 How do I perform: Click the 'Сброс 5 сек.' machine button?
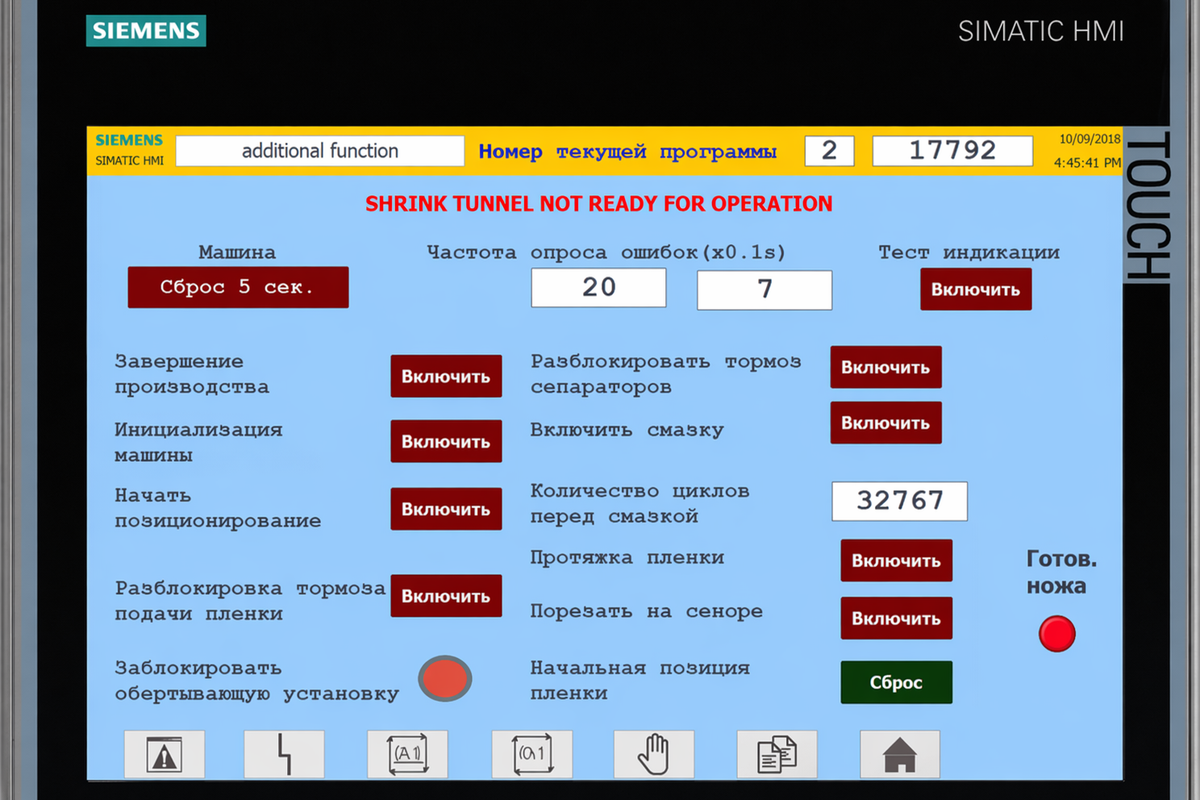point(238,287)
